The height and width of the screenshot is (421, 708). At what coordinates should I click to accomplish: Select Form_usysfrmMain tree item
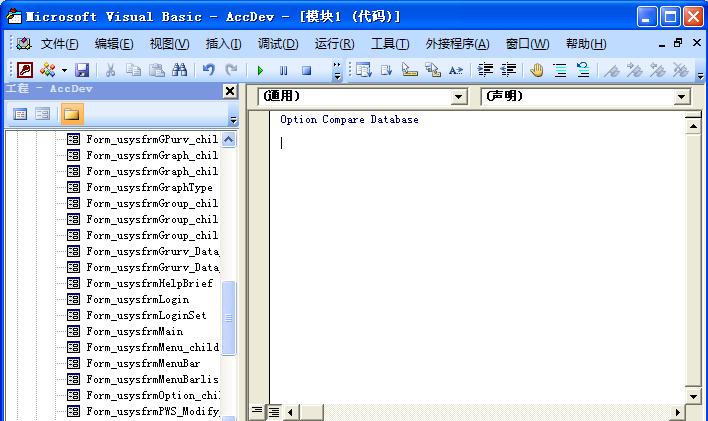coord(135,331)
